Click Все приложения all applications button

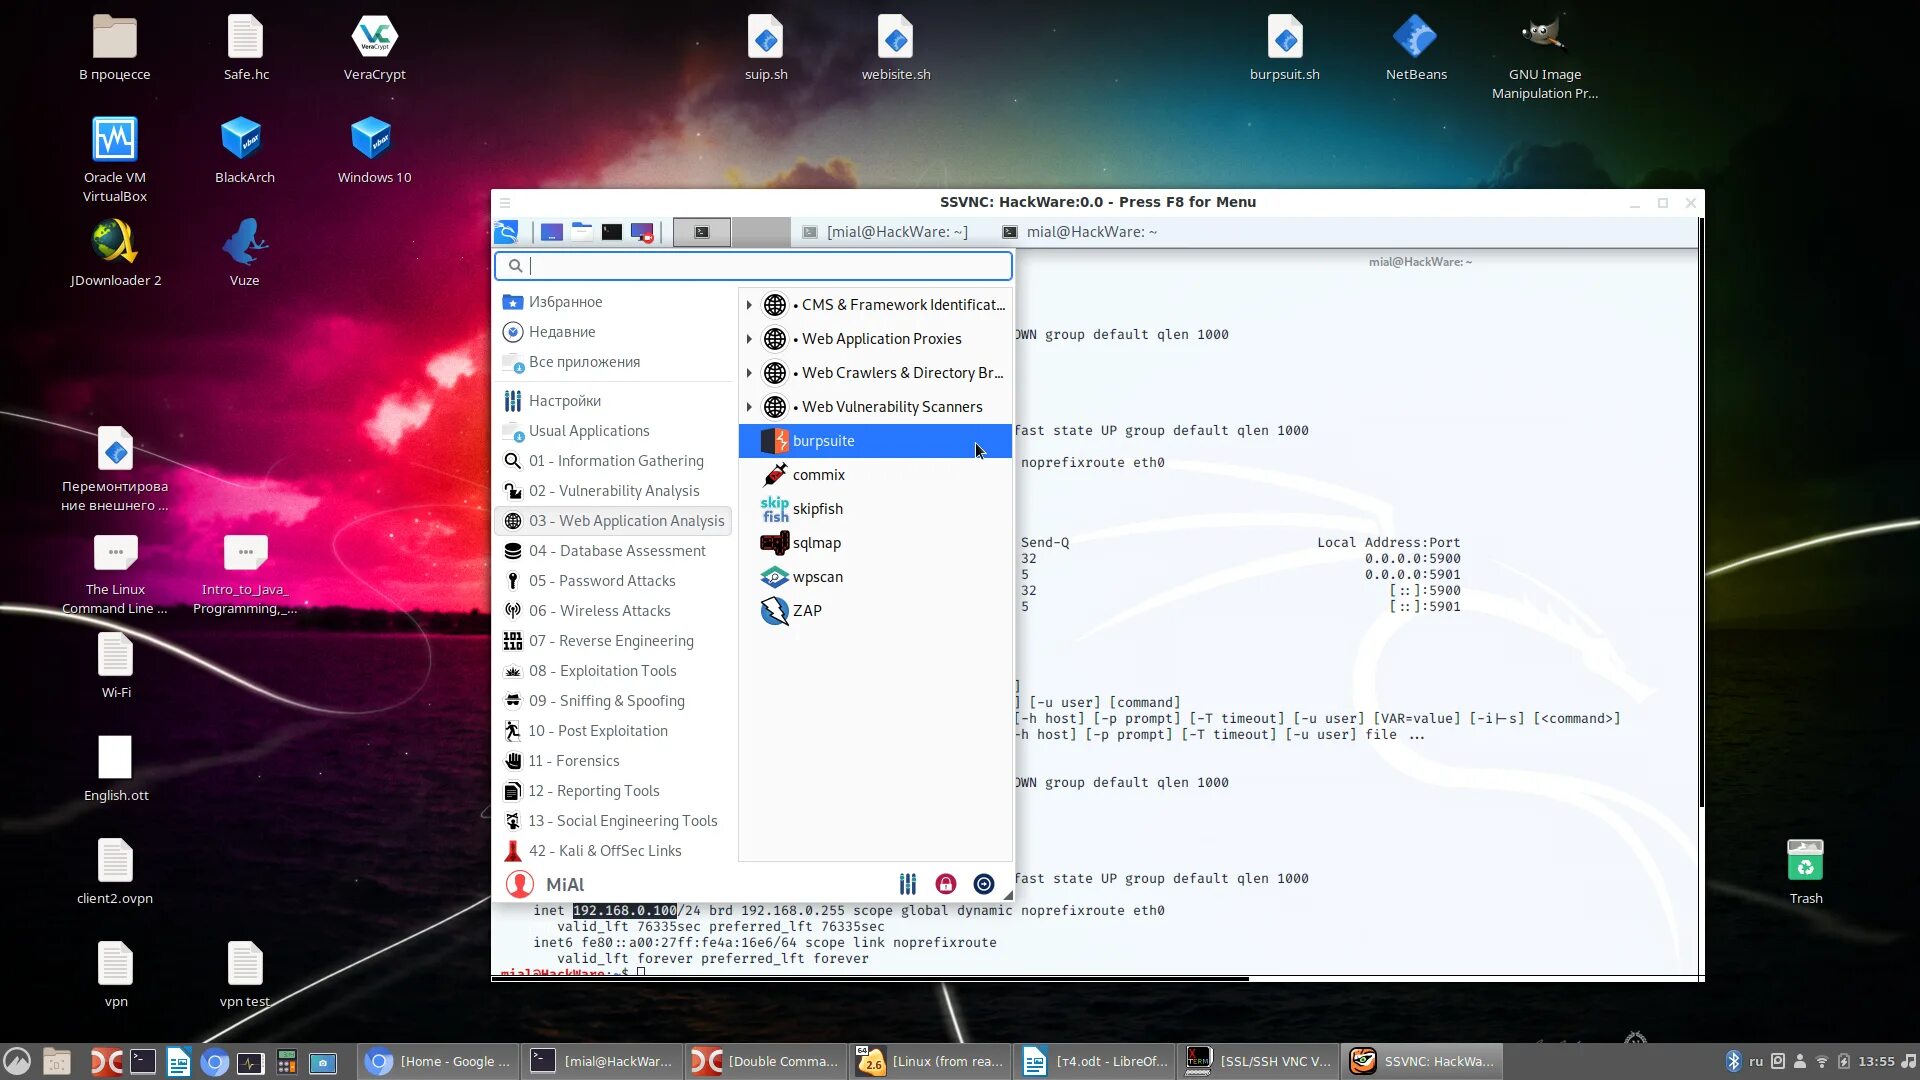point(585,361)
